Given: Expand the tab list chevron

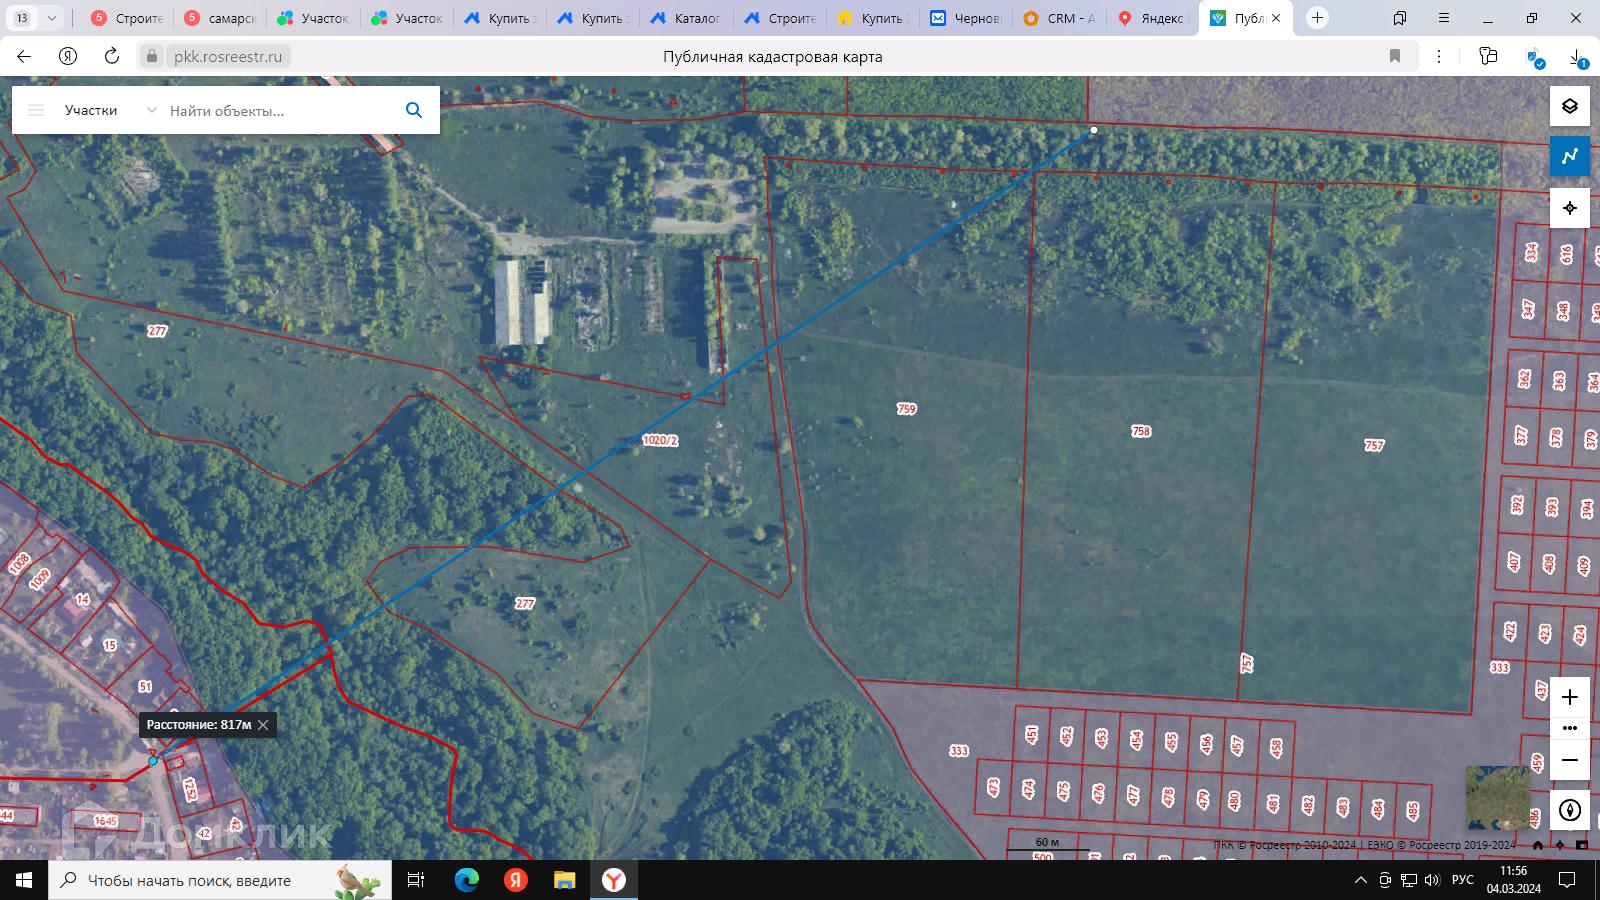Looking at the screenshot, I should pos(52,18).
